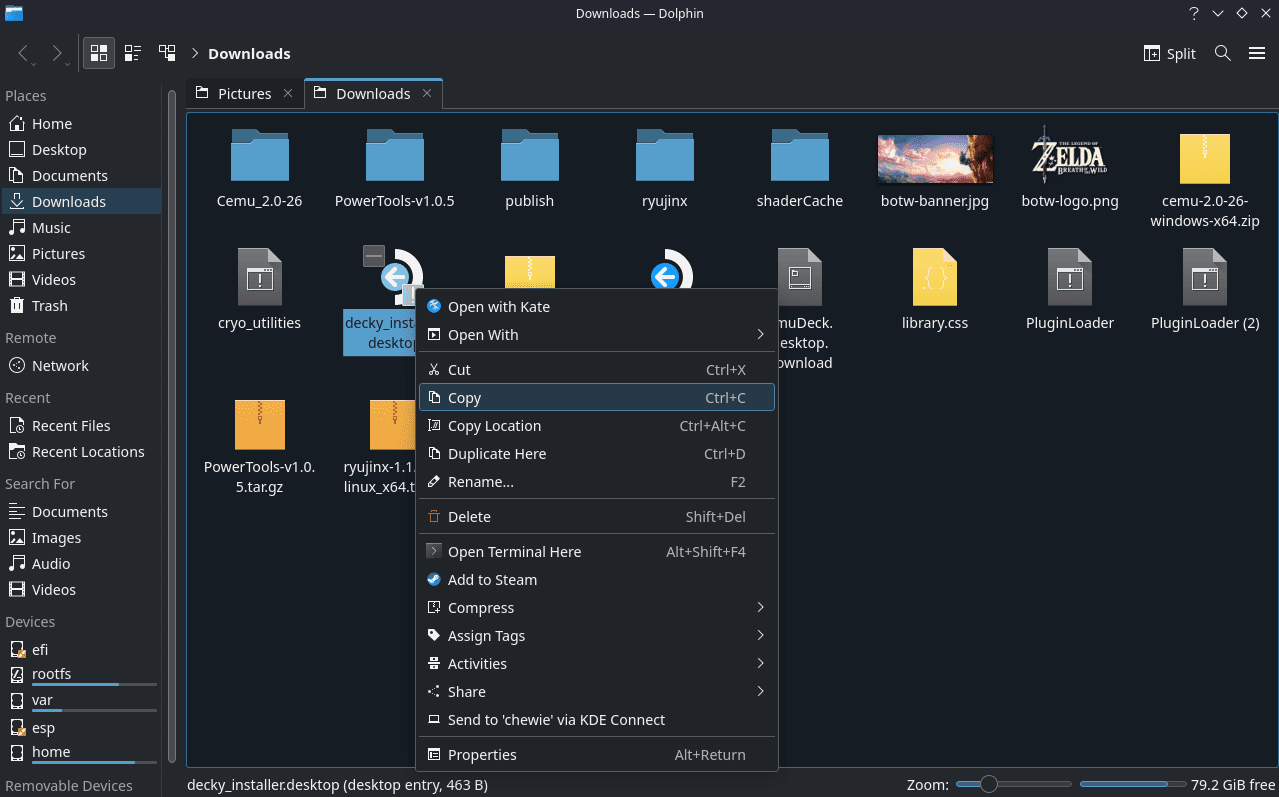Select the library.css file icon
The width and height of the screenshot is (1279, 797).
(x=935, y=277)
